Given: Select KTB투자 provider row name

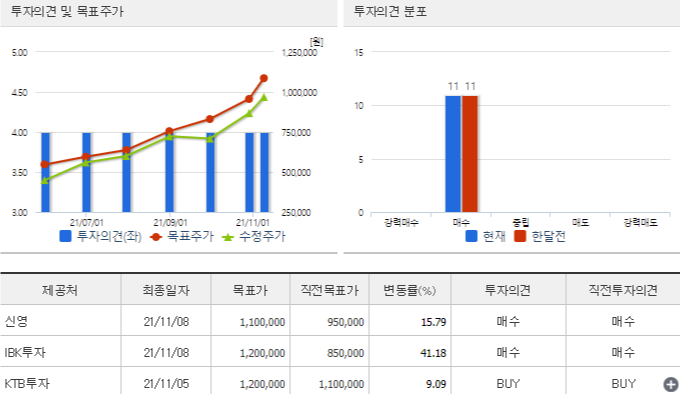Looking at the screenshot, I should [27, 384].
